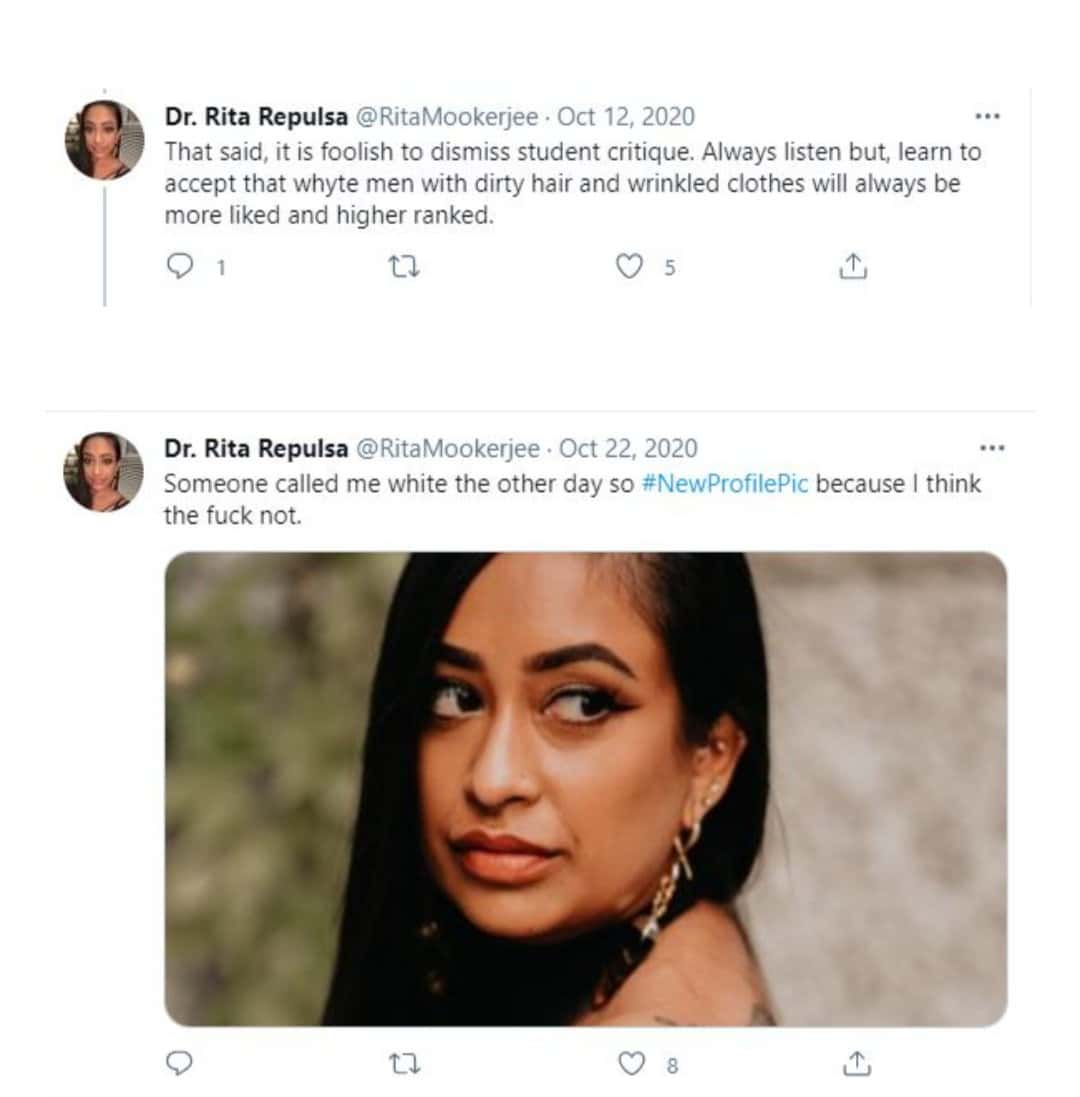Like the Oct 12 tweet
1080x1097 pixels.
tap(629, 267)
